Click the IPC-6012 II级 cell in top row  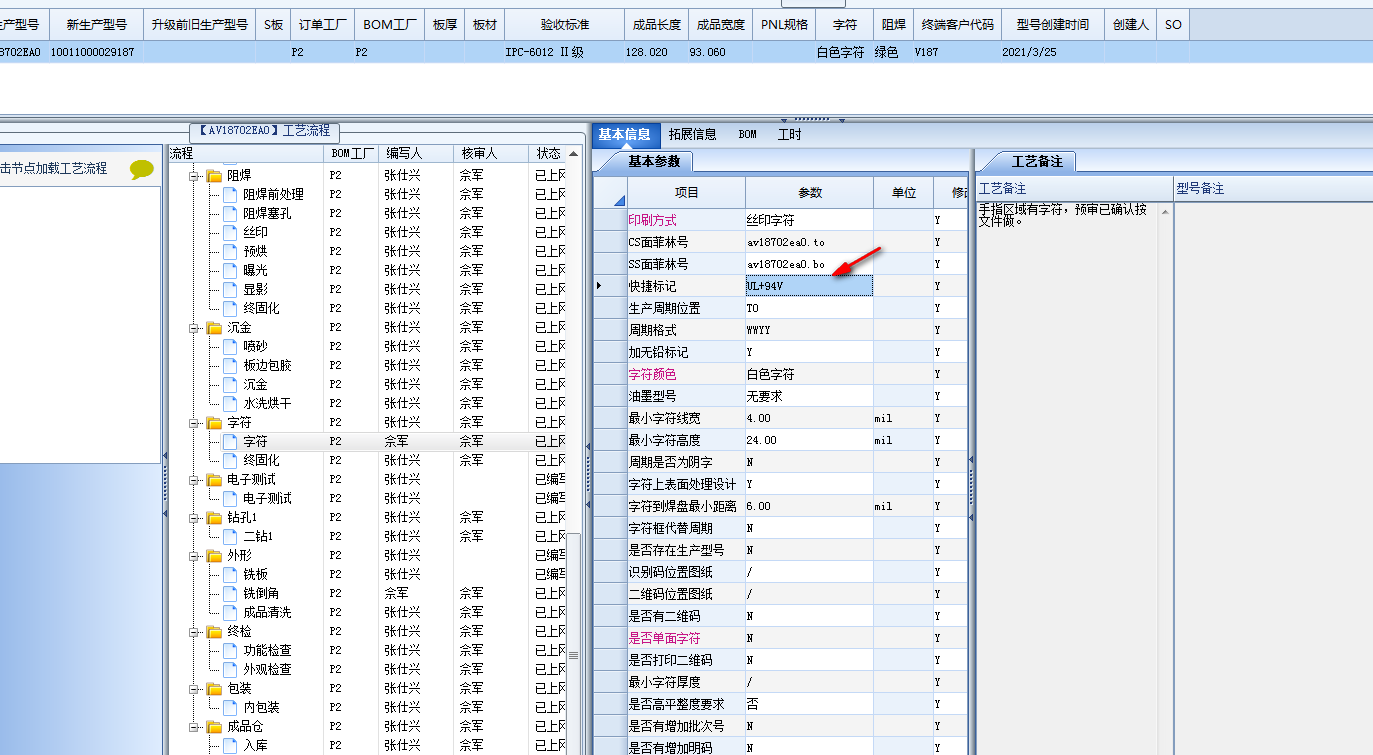tap(564, 52)
